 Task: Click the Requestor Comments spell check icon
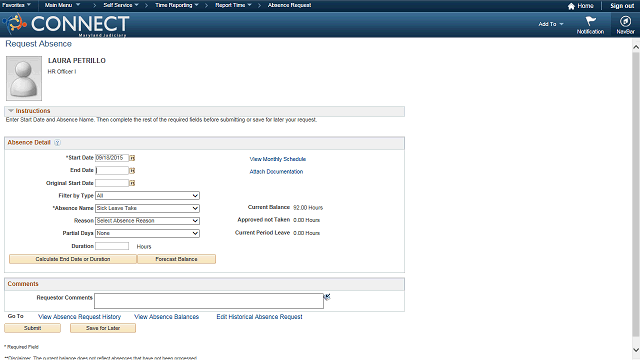click(327, 297)
